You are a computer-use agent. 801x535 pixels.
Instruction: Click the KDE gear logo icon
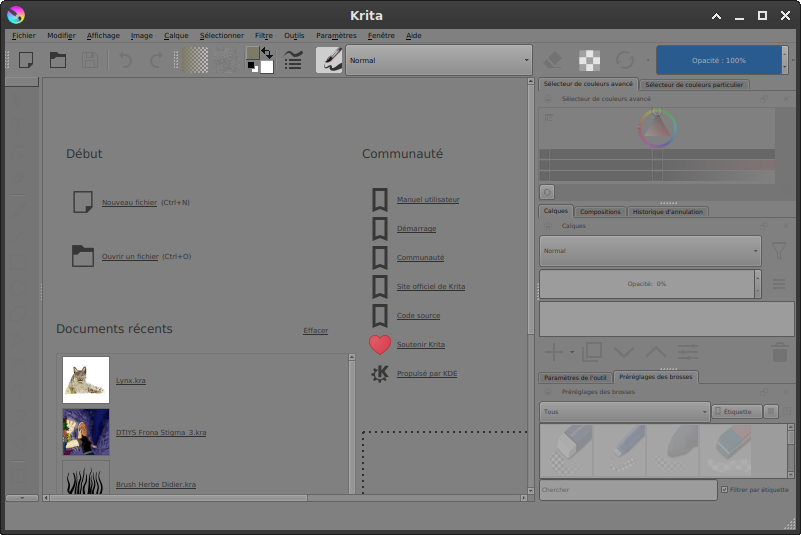(x=380, y=374)
